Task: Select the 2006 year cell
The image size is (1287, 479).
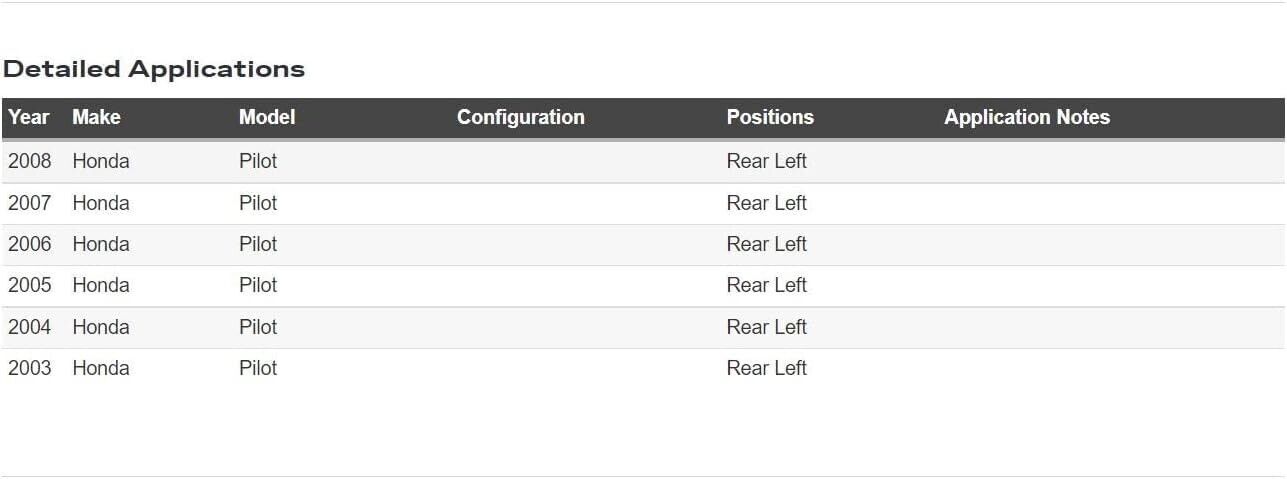Action: point(30,244)
